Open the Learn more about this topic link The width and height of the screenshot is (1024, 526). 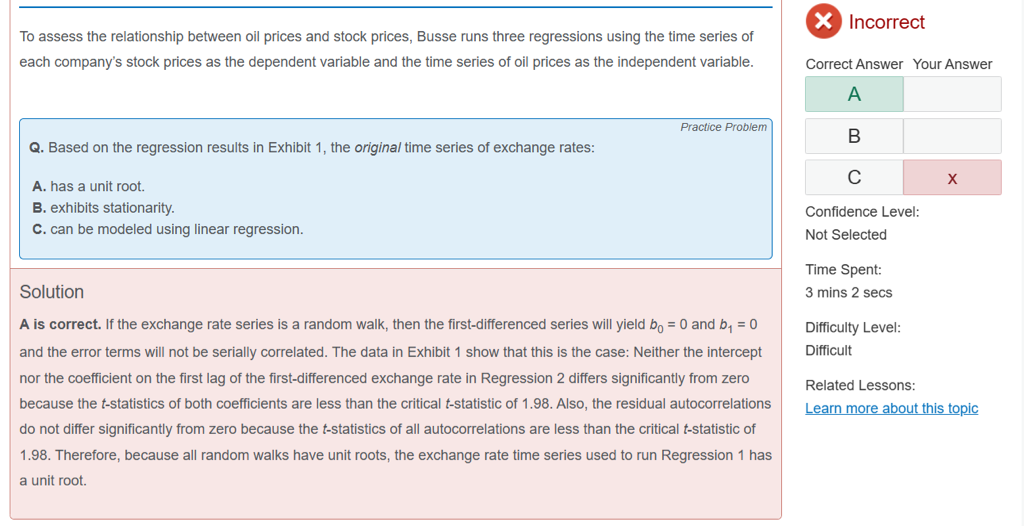(891, 408)
